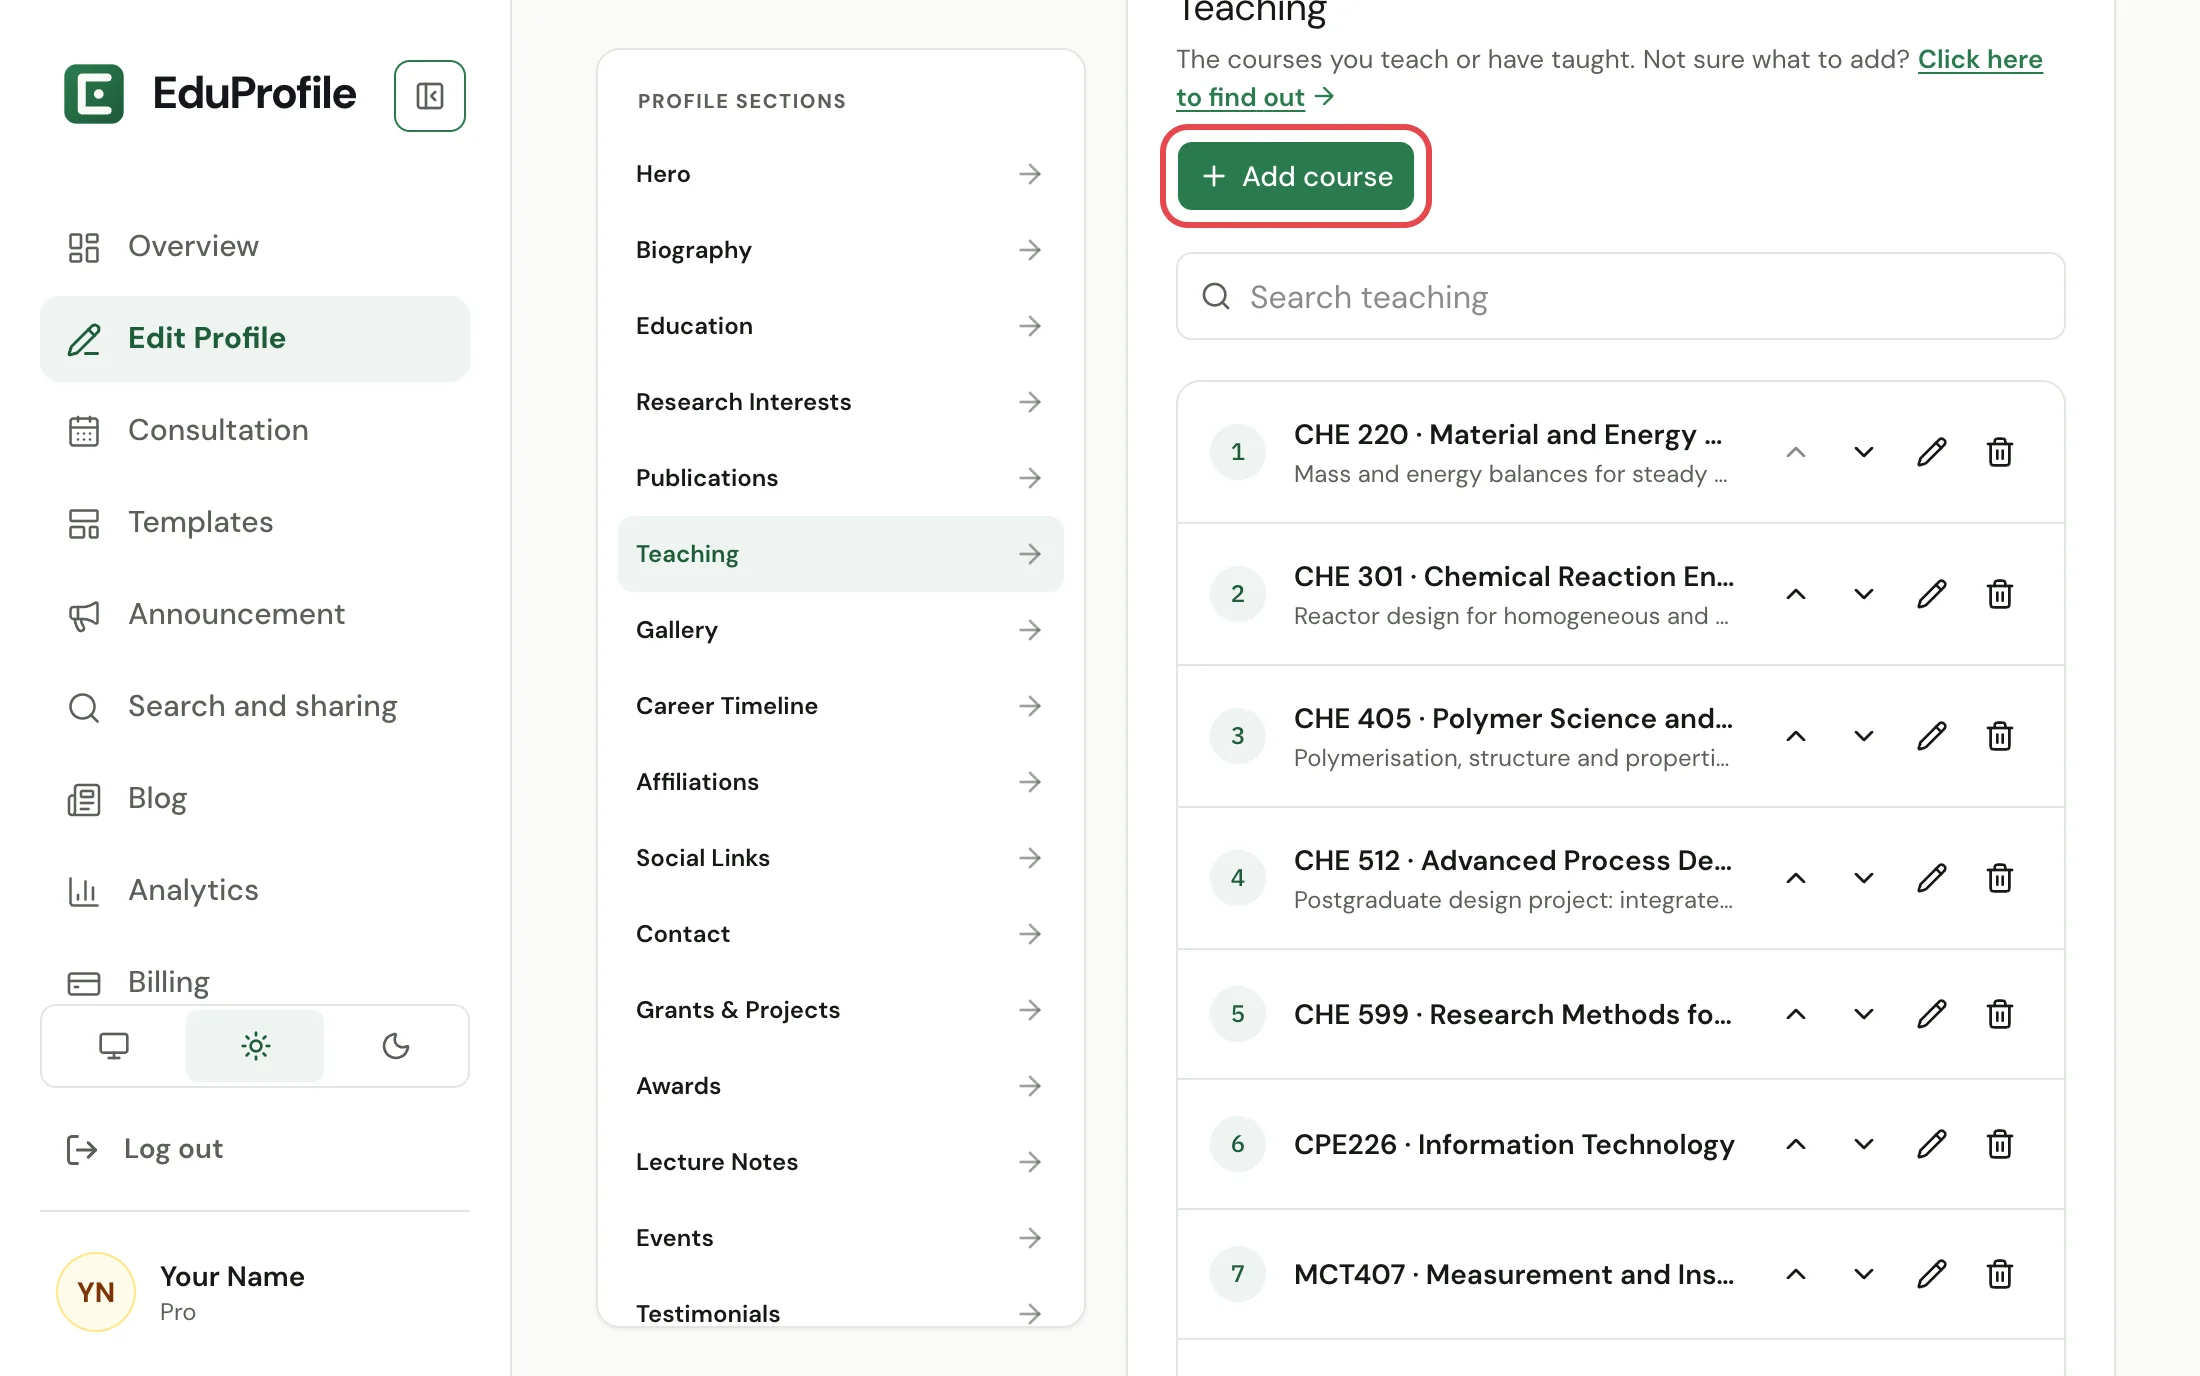Open Blog page in sidebar

coord(255,798)
